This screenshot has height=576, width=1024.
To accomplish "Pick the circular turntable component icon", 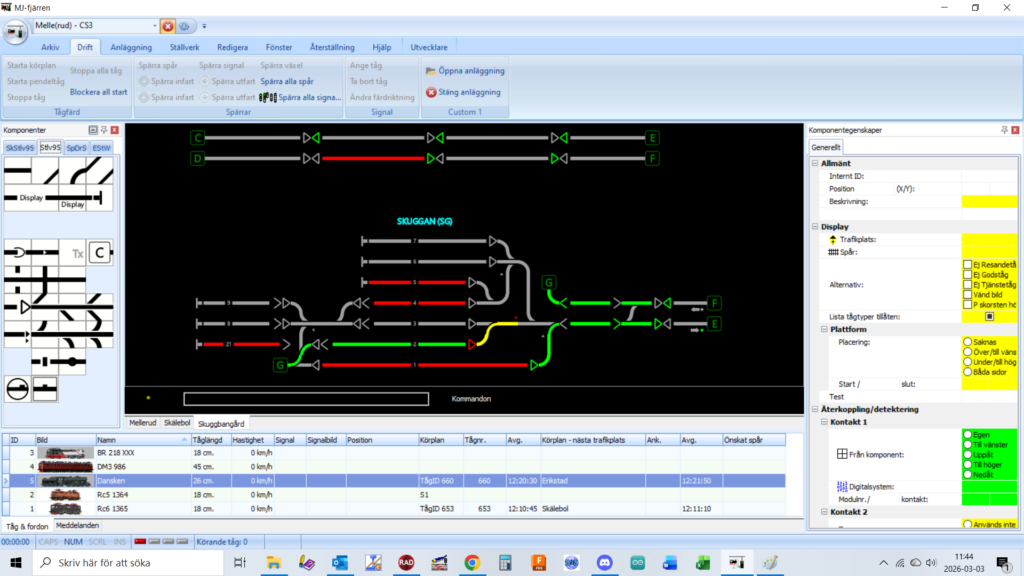I will tap(17, 389).
